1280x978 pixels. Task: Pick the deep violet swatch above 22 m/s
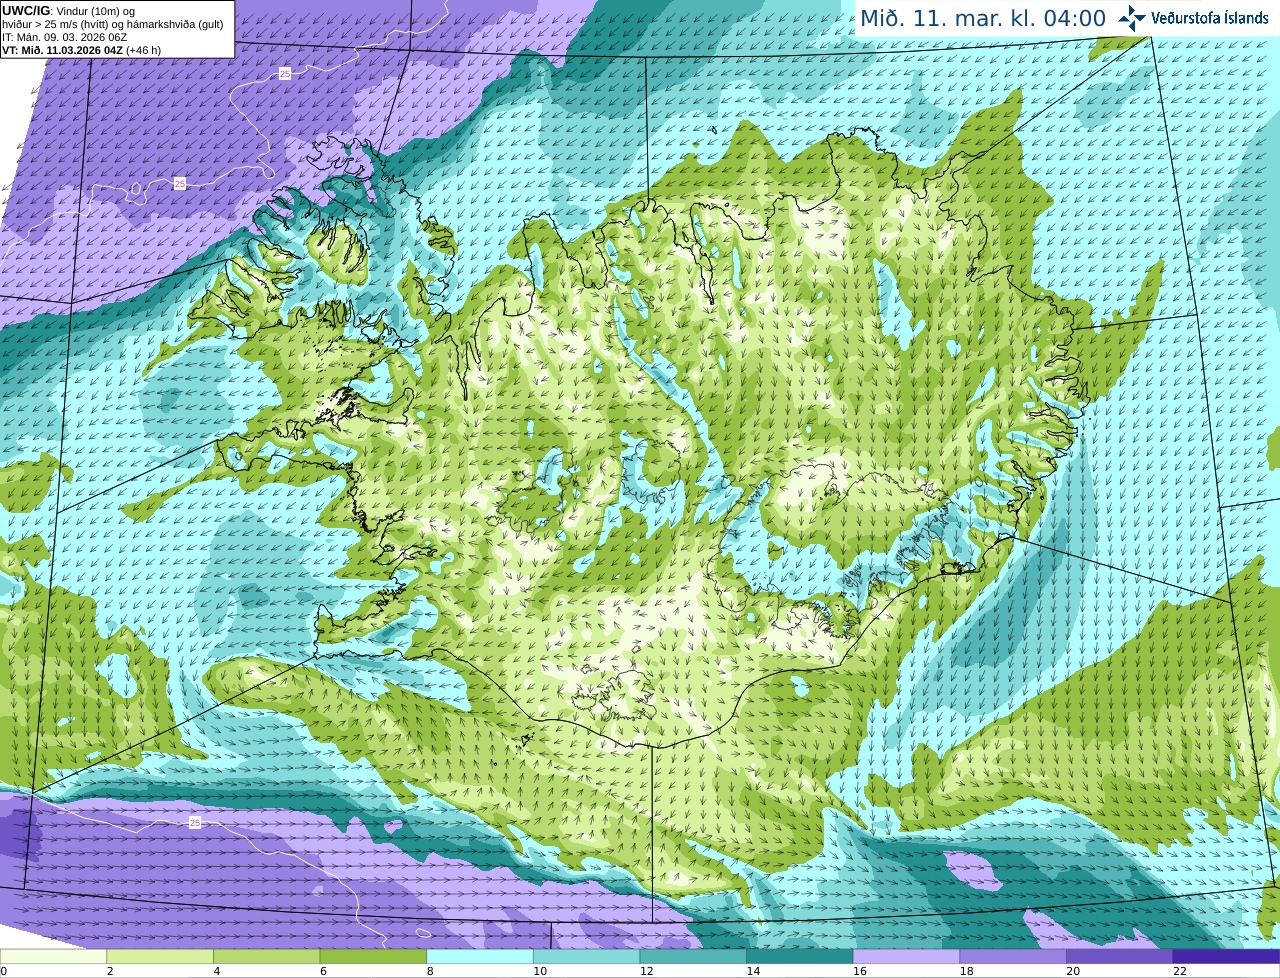coord(1226,956)
